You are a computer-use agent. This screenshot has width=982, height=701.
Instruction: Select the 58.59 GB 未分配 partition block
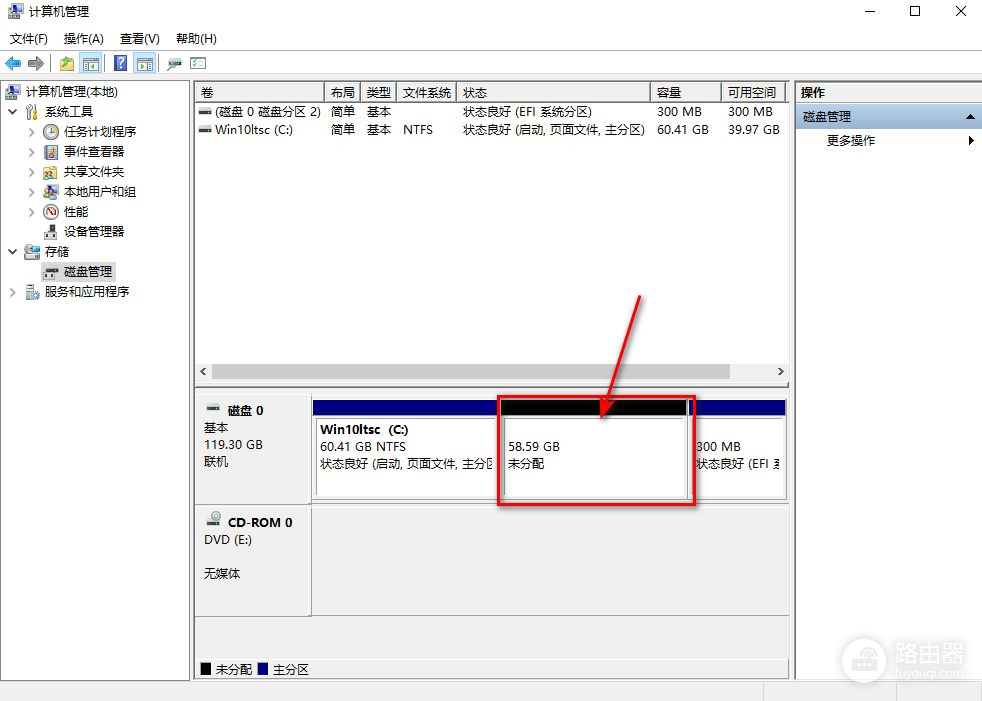(595, 449)
